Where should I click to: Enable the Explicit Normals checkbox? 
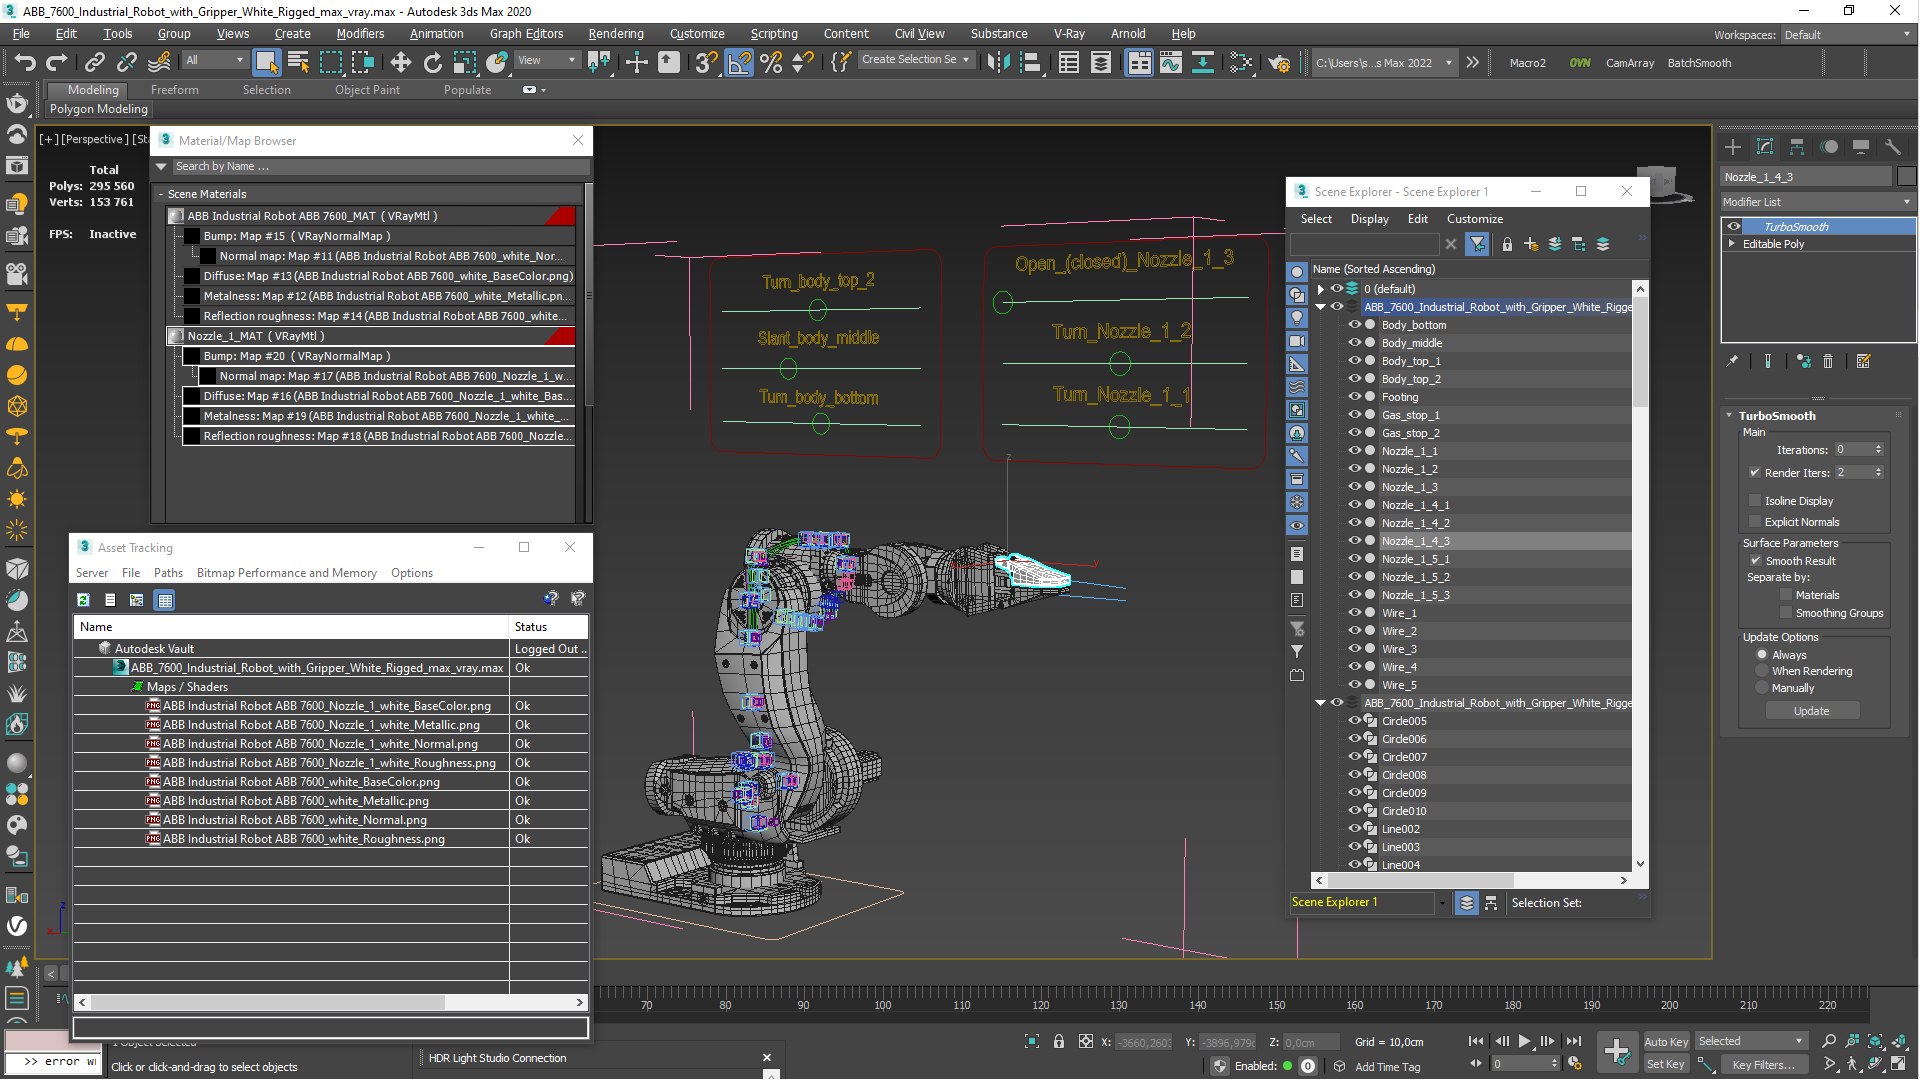[x=1755, y=522]
